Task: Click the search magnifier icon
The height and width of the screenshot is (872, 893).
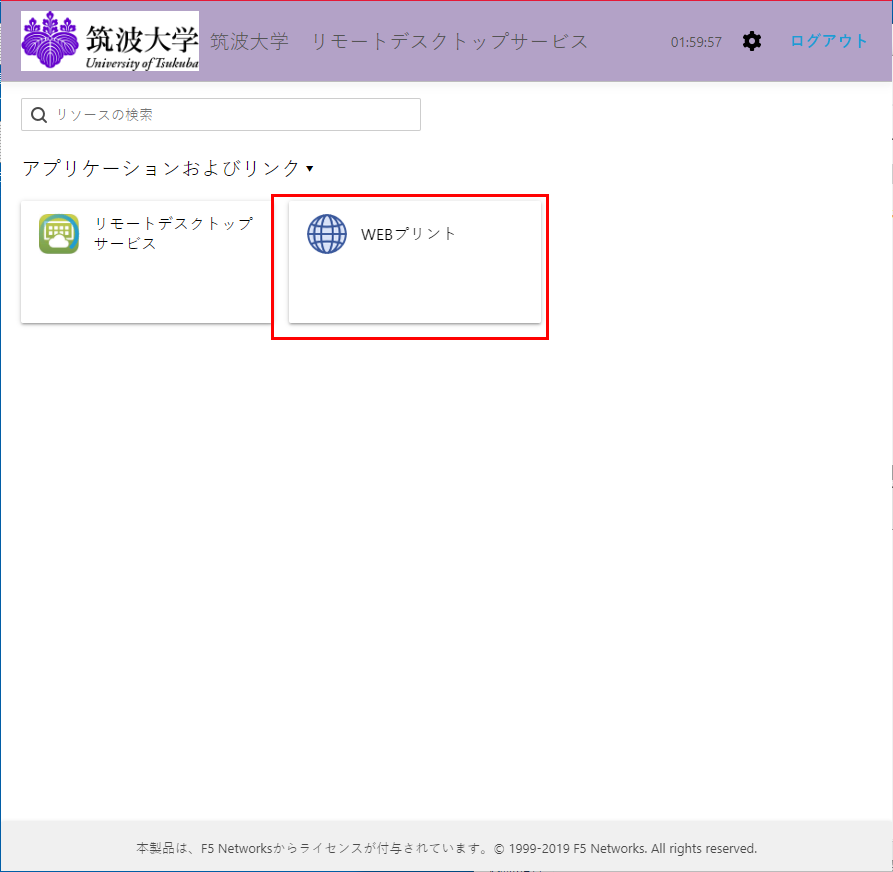Action: 39,115
